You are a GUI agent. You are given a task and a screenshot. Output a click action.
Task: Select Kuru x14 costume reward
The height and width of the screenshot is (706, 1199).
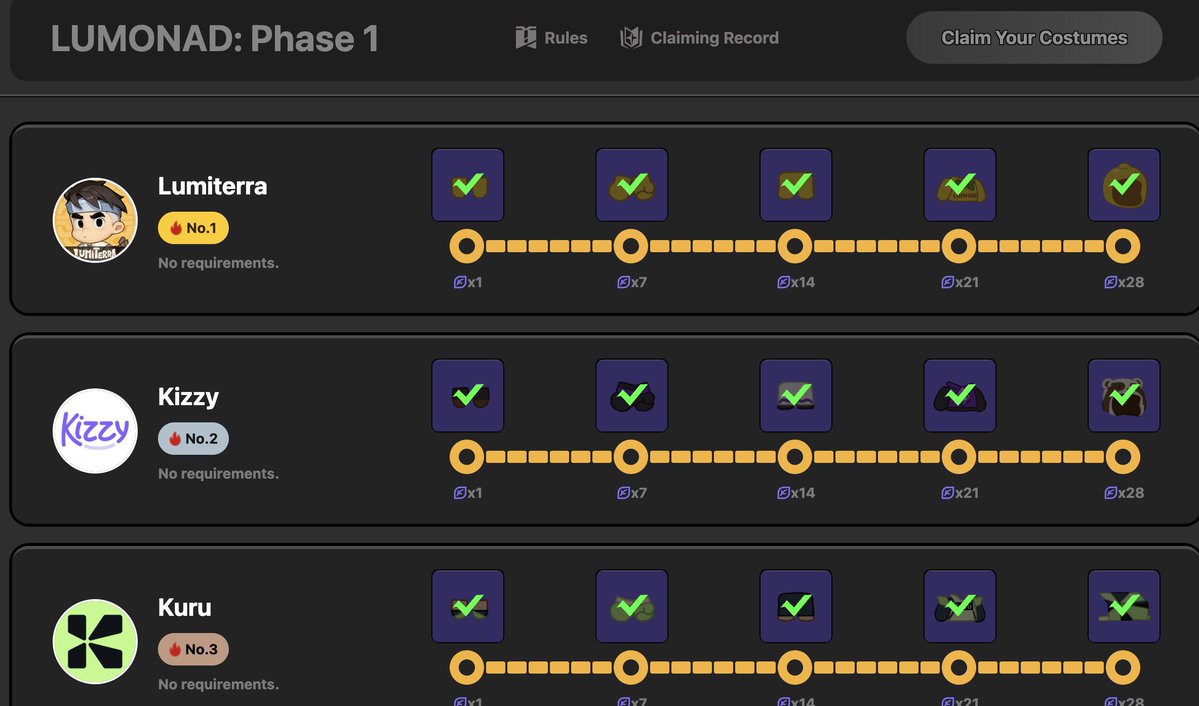pyautogui.click(x=795, y=606)
